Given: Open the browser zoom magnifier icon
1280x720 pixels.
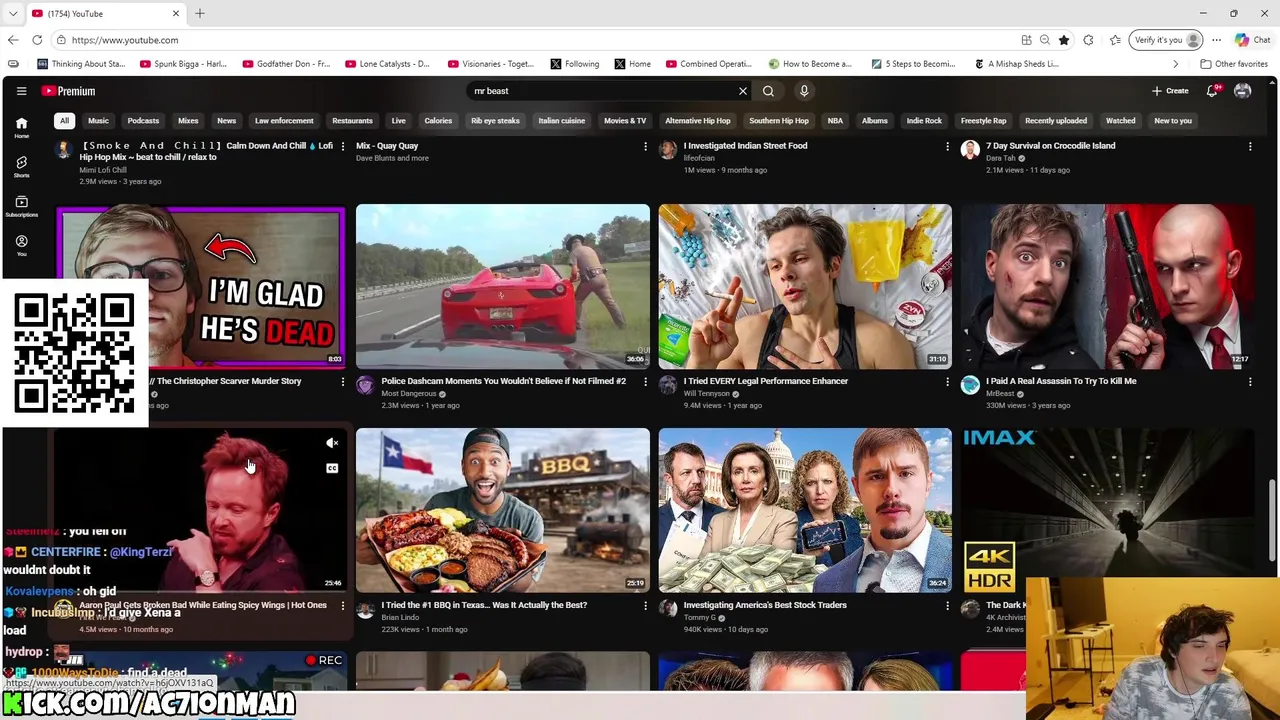Looking at the screenshot, I should pyautogui.click(x=1045, y=40).
